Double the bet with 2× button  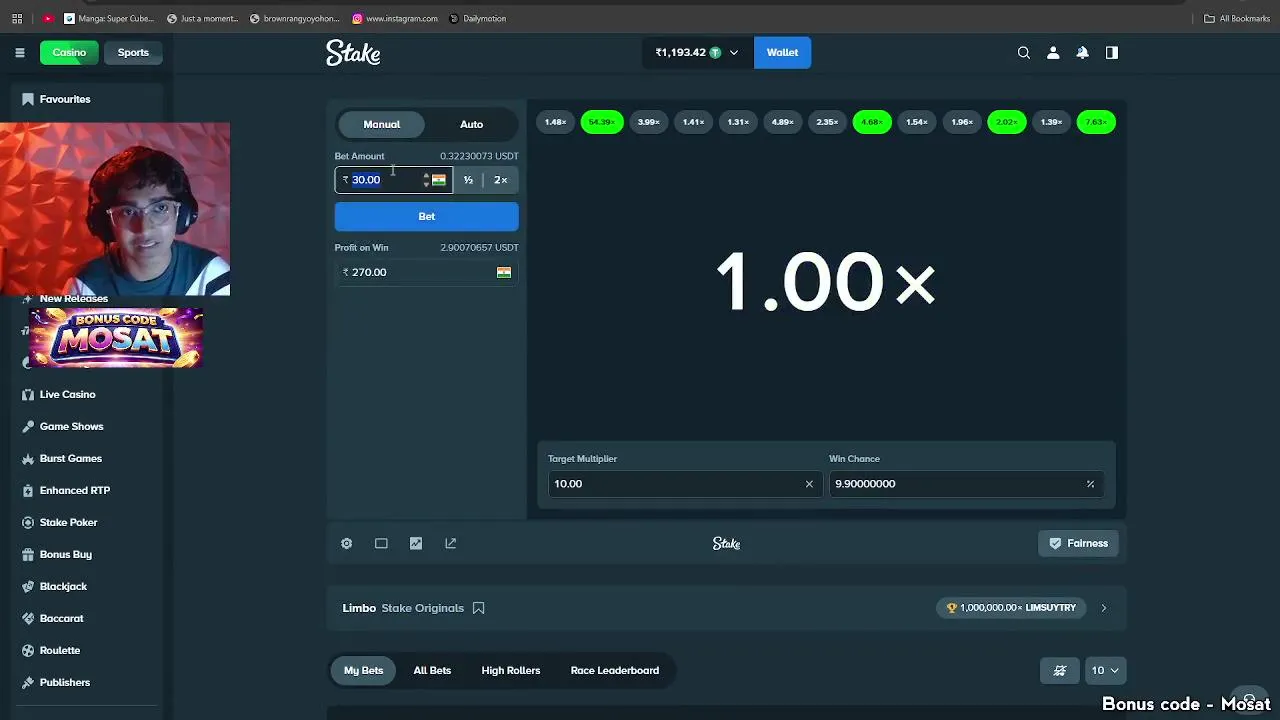click(500, 180)
